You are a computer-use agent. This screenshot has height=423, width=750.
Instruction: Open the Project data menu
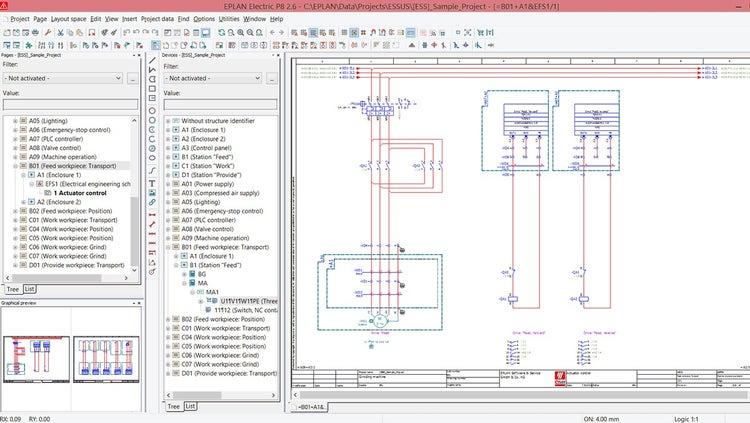158,18
